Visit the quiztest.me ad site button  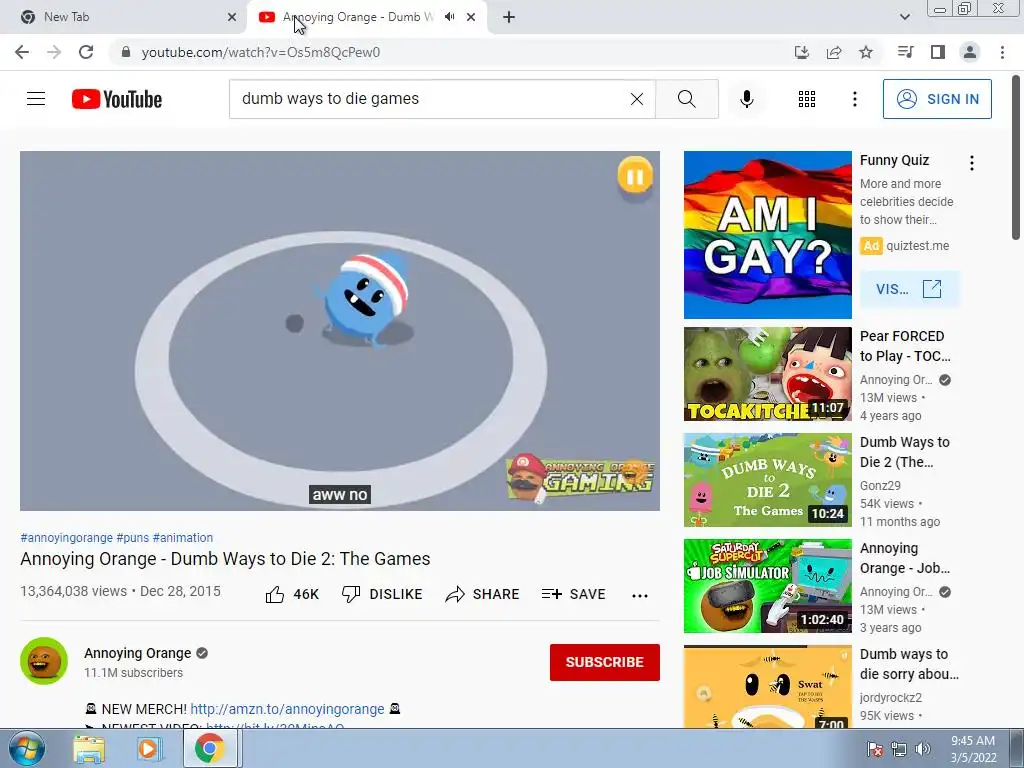point(910,289)
